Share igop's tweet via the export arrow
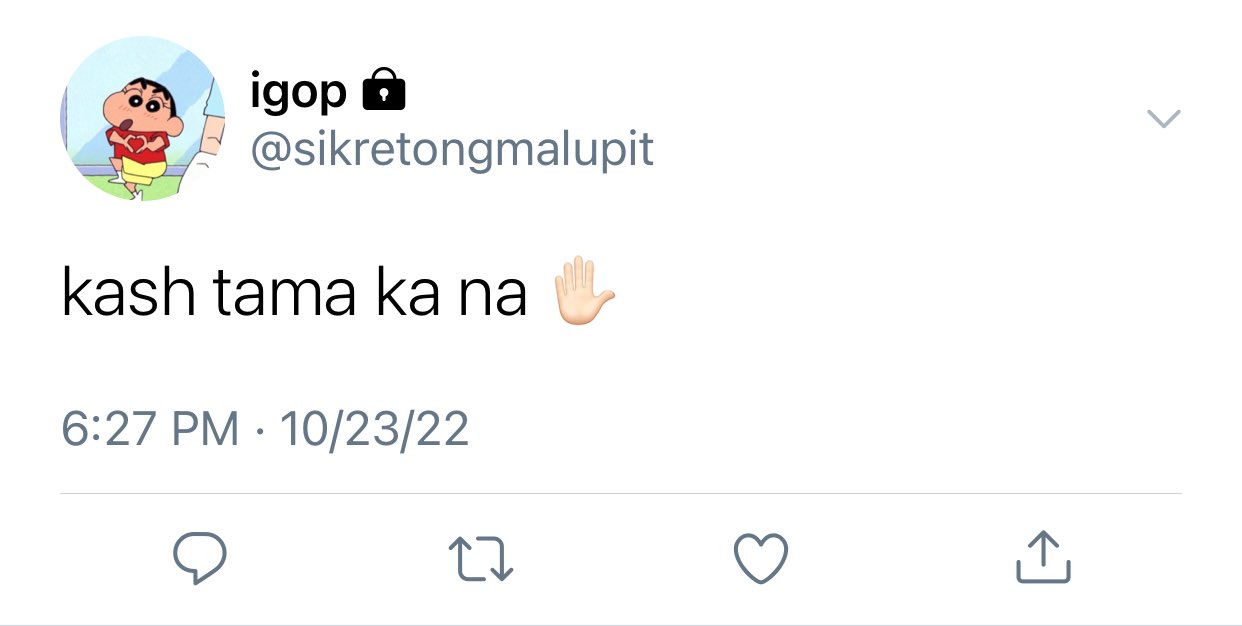This screenshot has height=626, width=1242. click(1043, 557)
